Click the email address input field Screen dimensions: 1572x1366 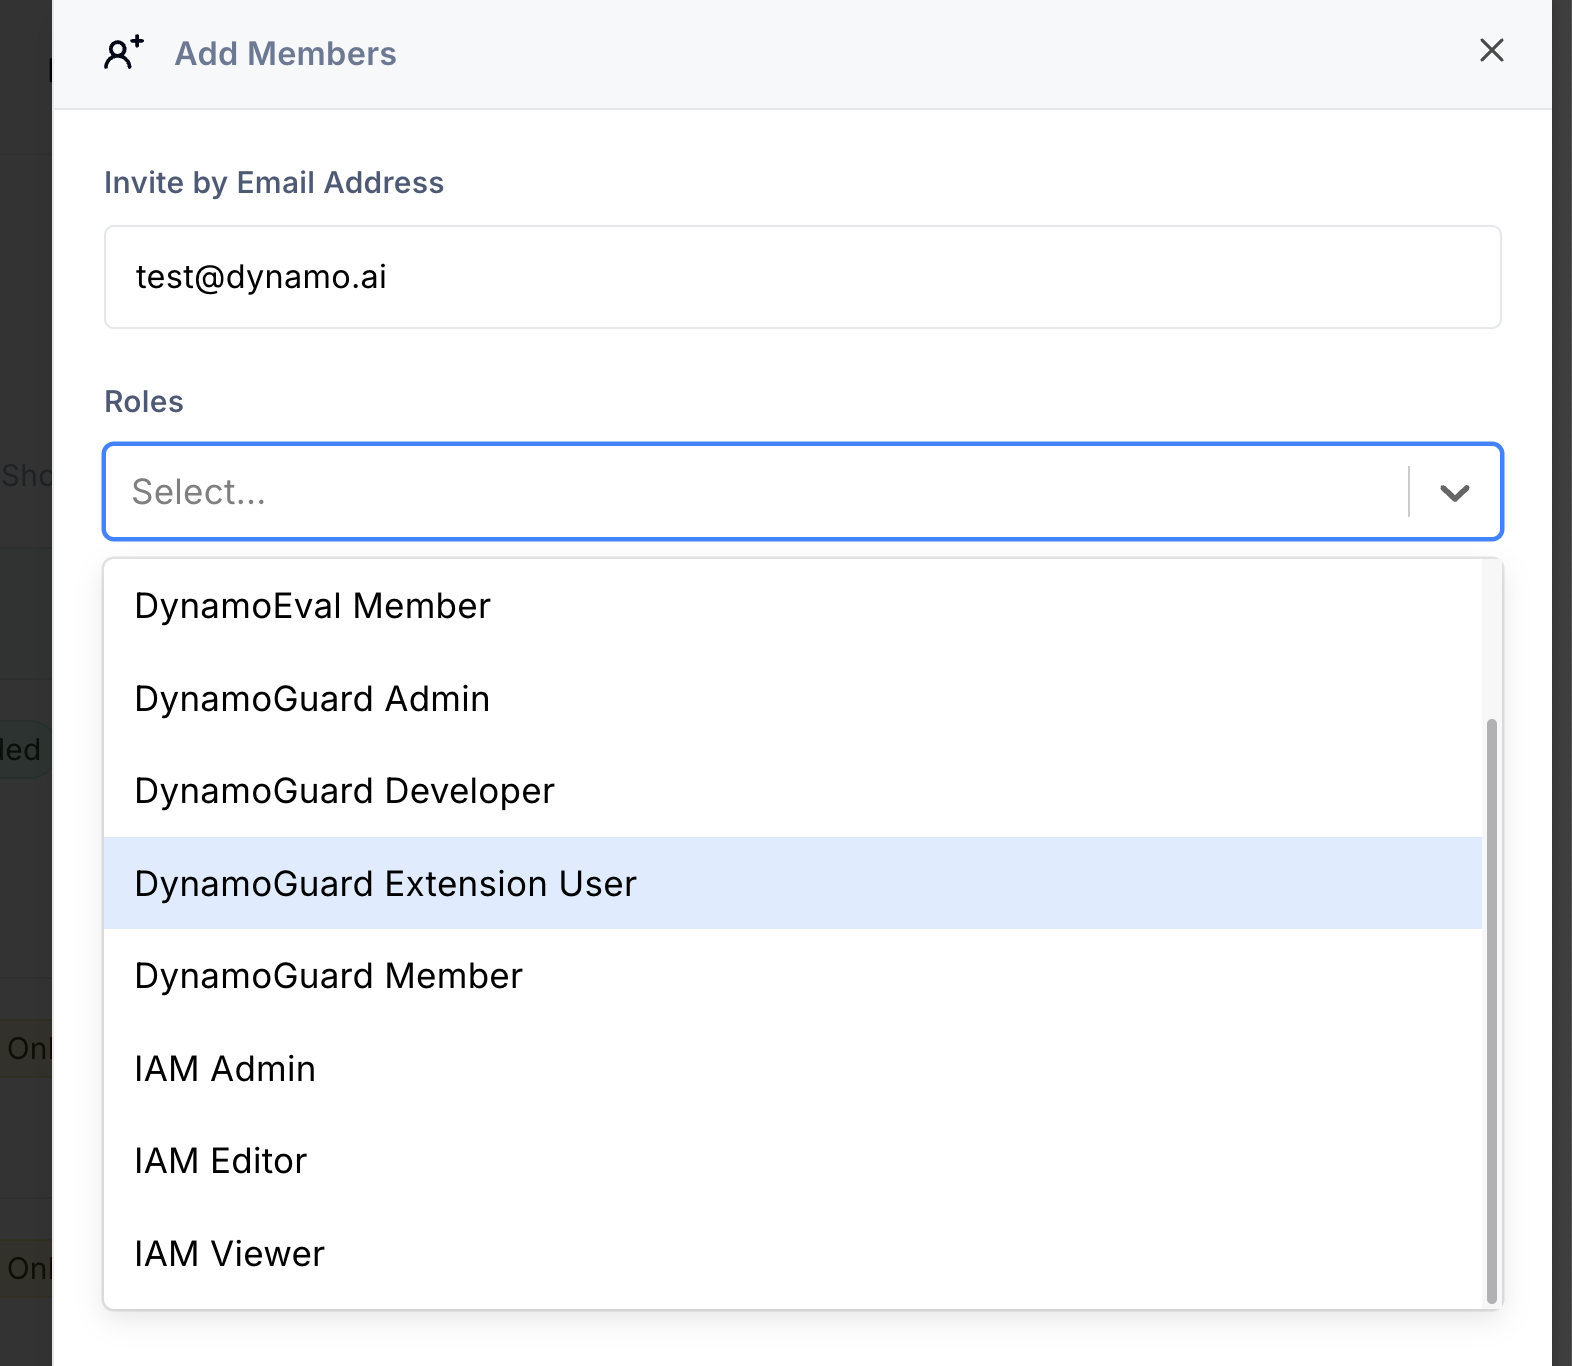[802, 277]
